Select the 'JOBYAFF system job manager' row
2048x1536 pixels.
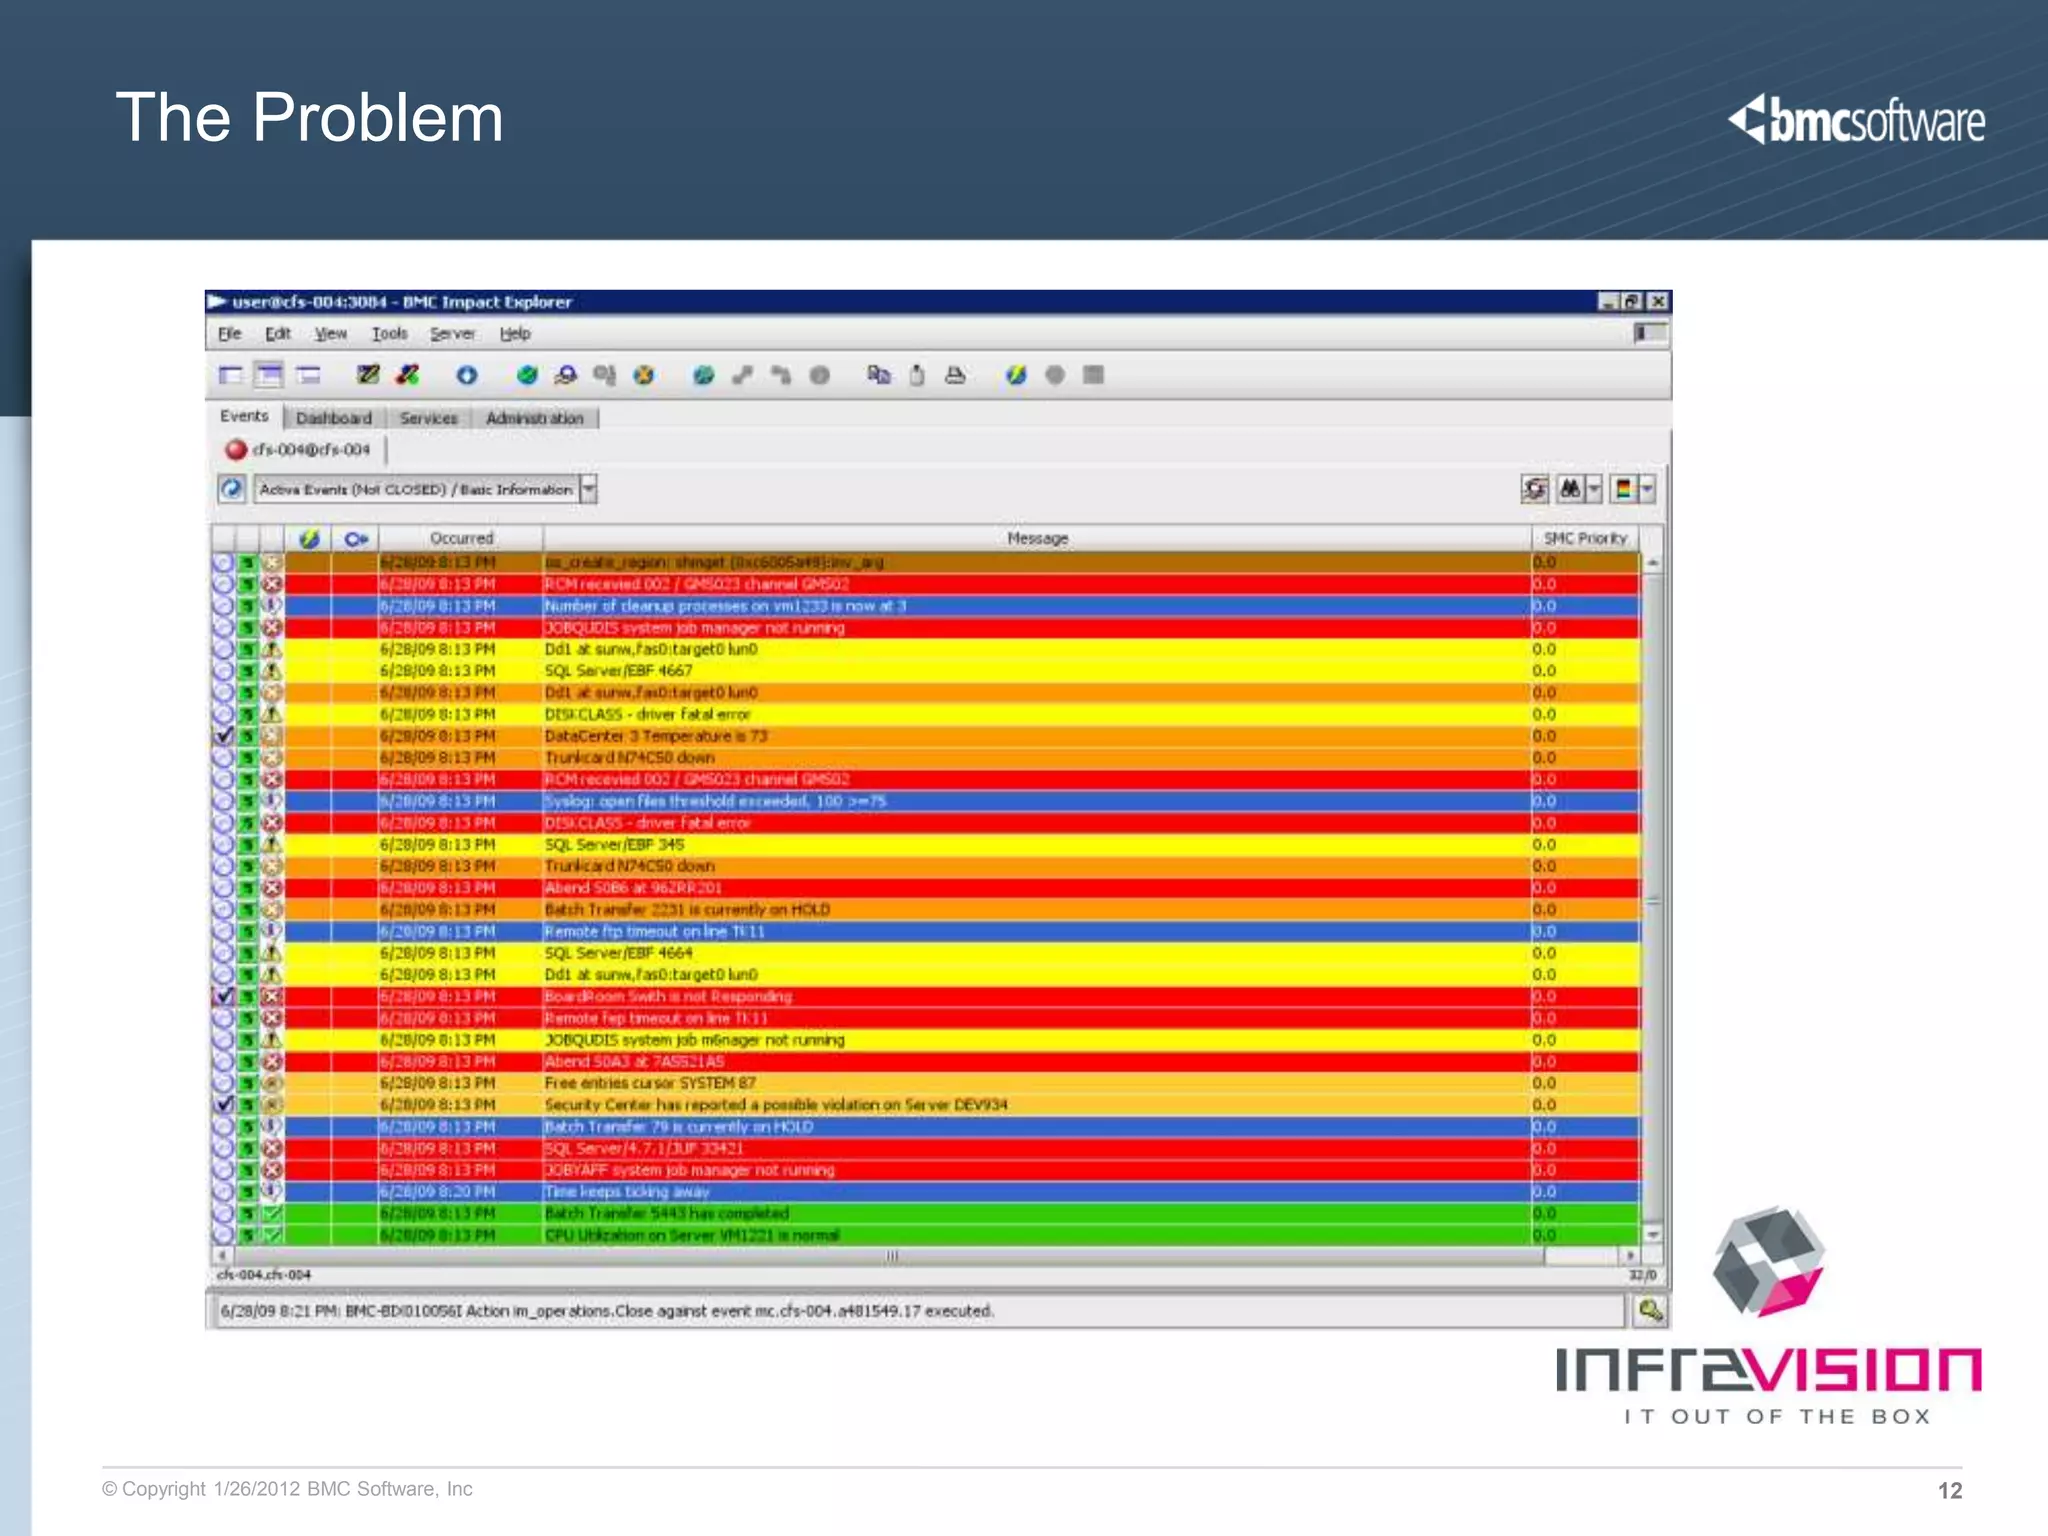pyautogui.click(x=925, y=1170)
